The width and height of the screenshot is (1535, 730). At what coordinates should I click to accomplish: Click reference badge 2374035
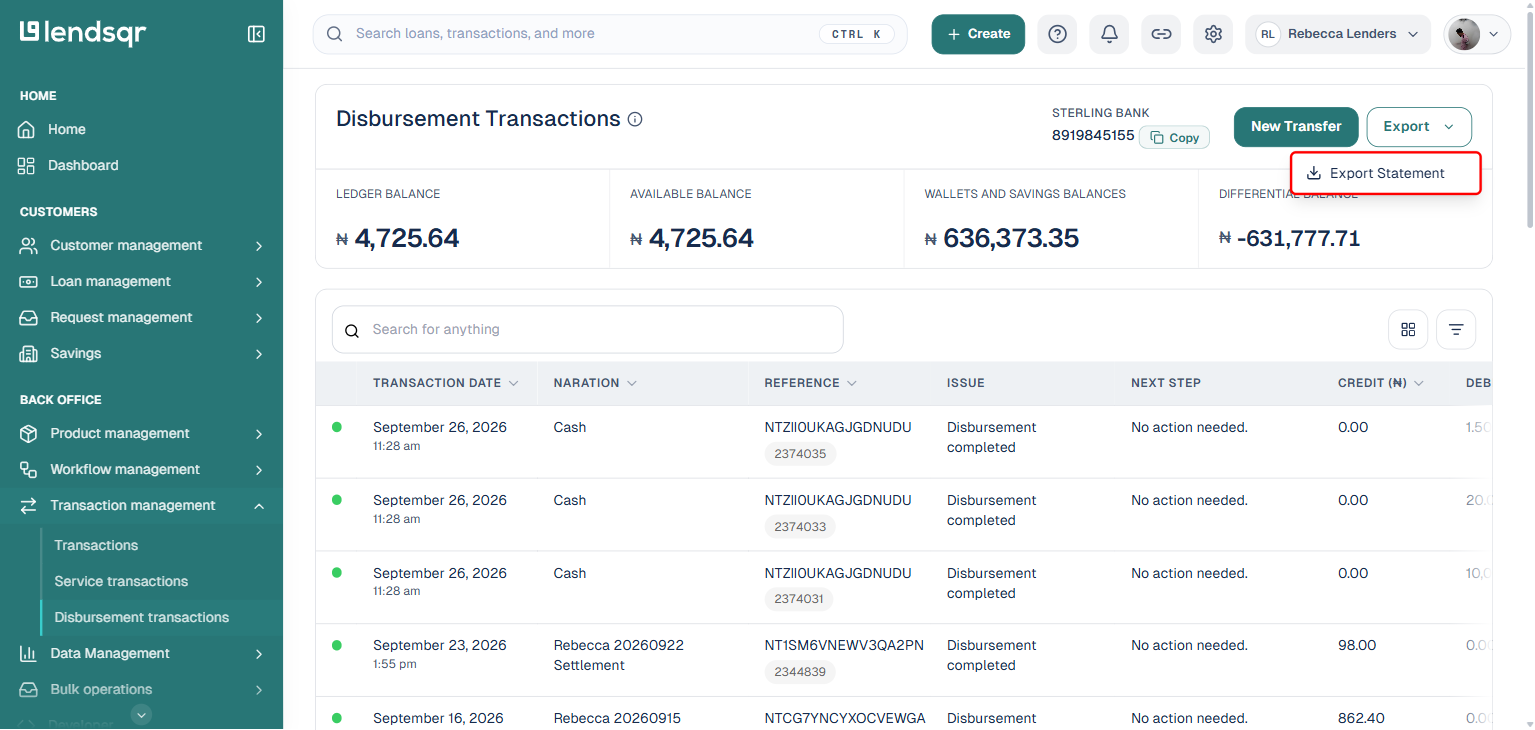[800, 454]
